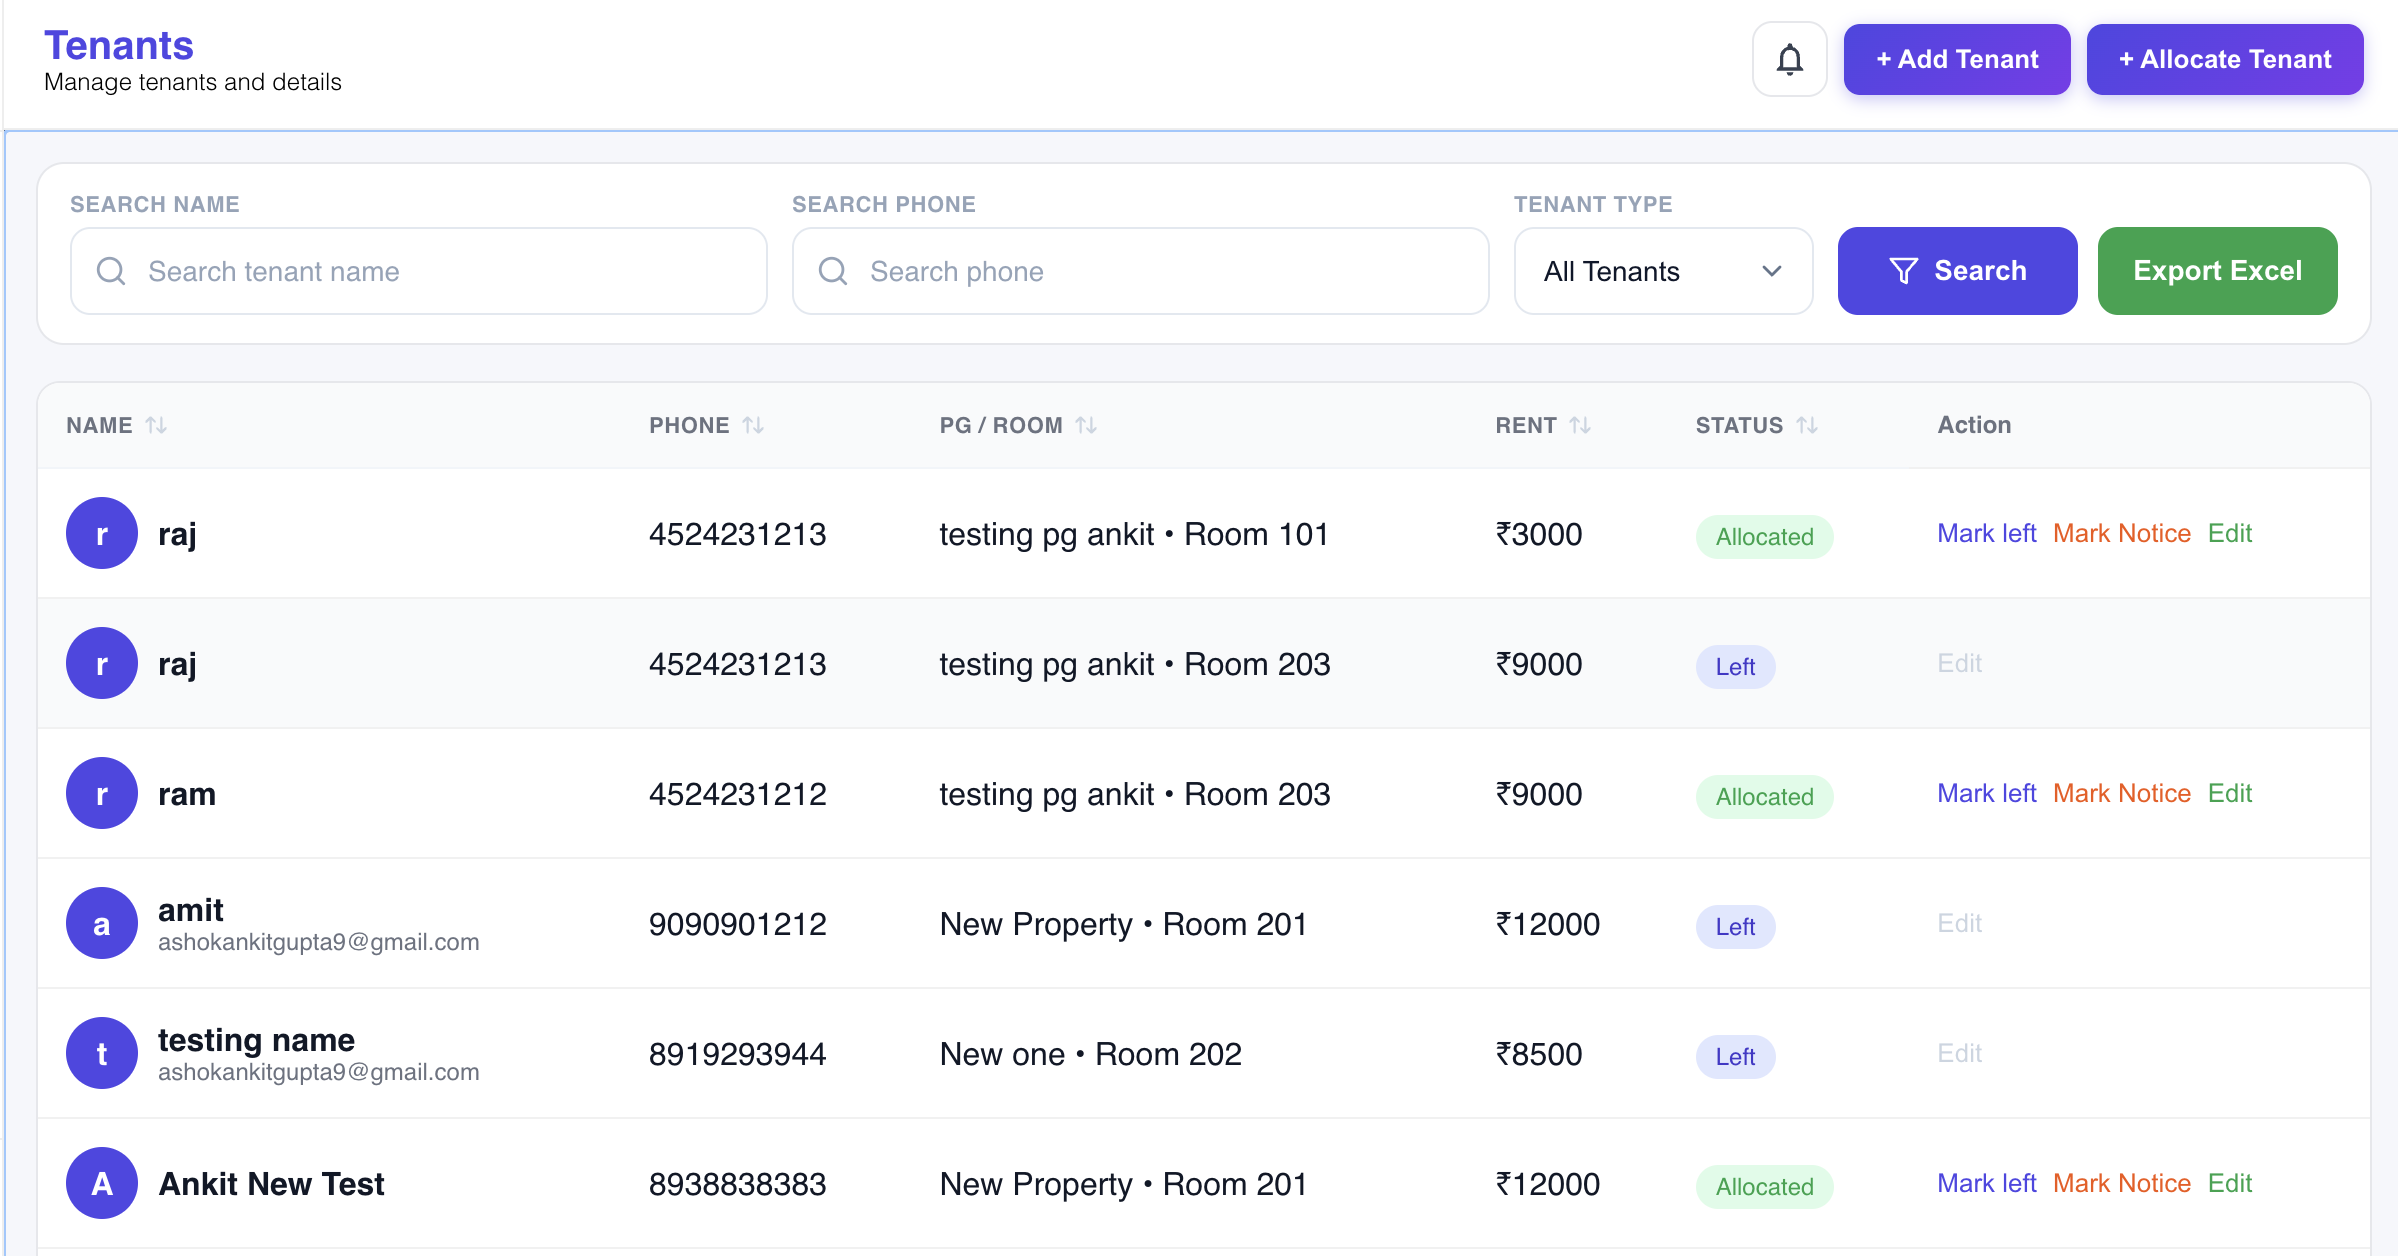Export the tenant list to Excel
Viewport: 2398px width, 1256px height.
coord(2217,271)
